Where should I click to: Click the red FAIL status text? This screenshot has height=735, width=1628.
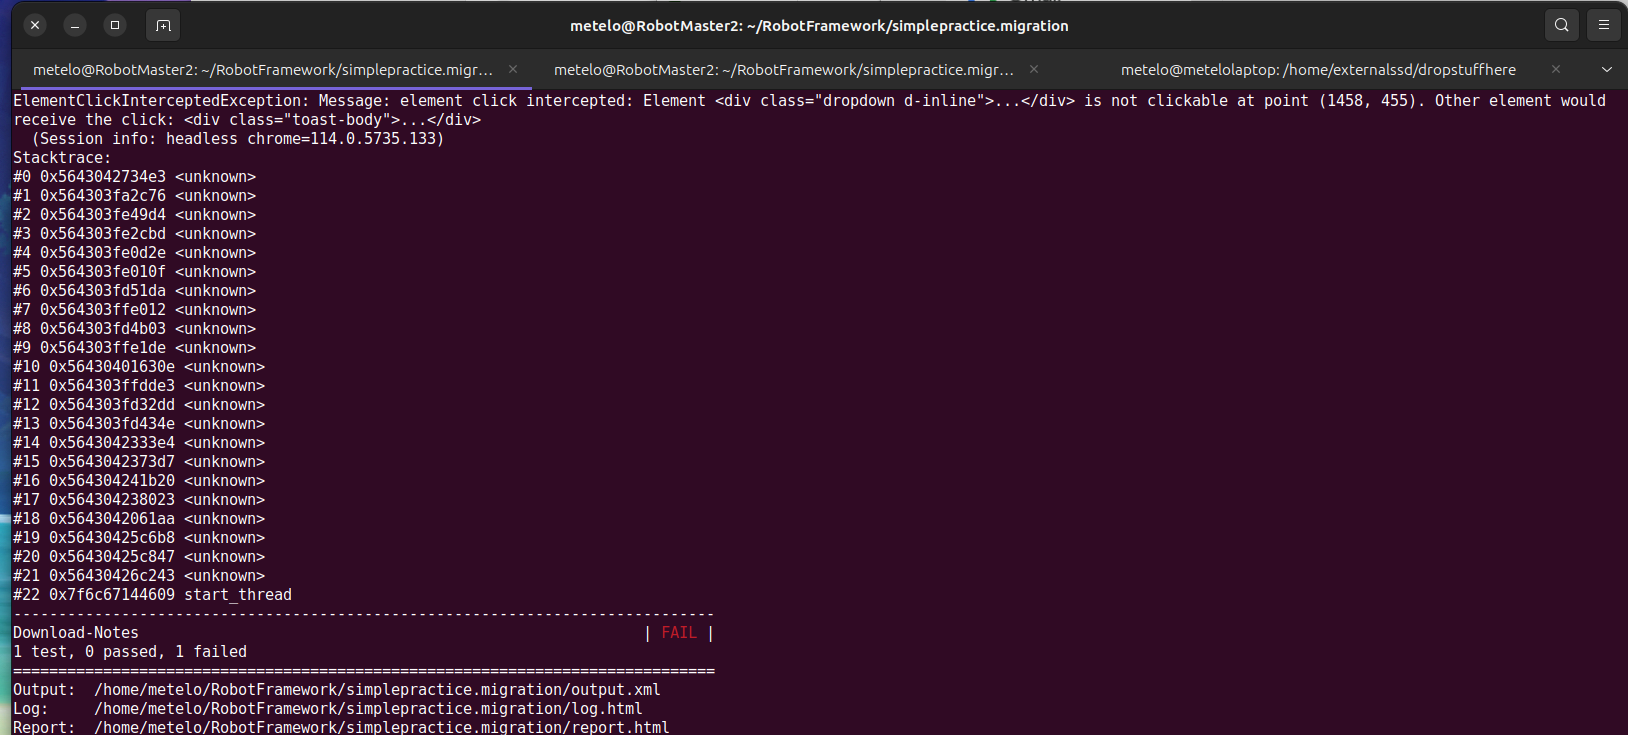[x=678, y=633]
